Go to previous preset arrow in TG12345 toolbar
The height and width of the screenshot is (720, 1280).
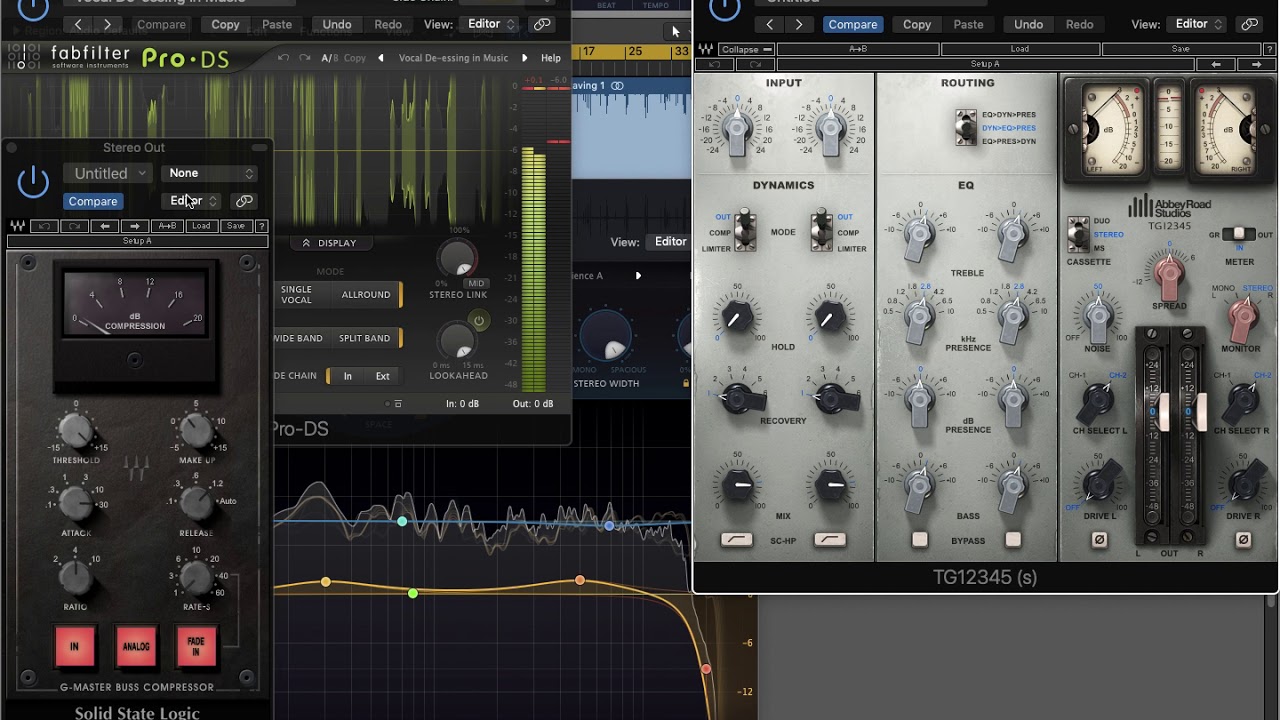point(1216,64)
